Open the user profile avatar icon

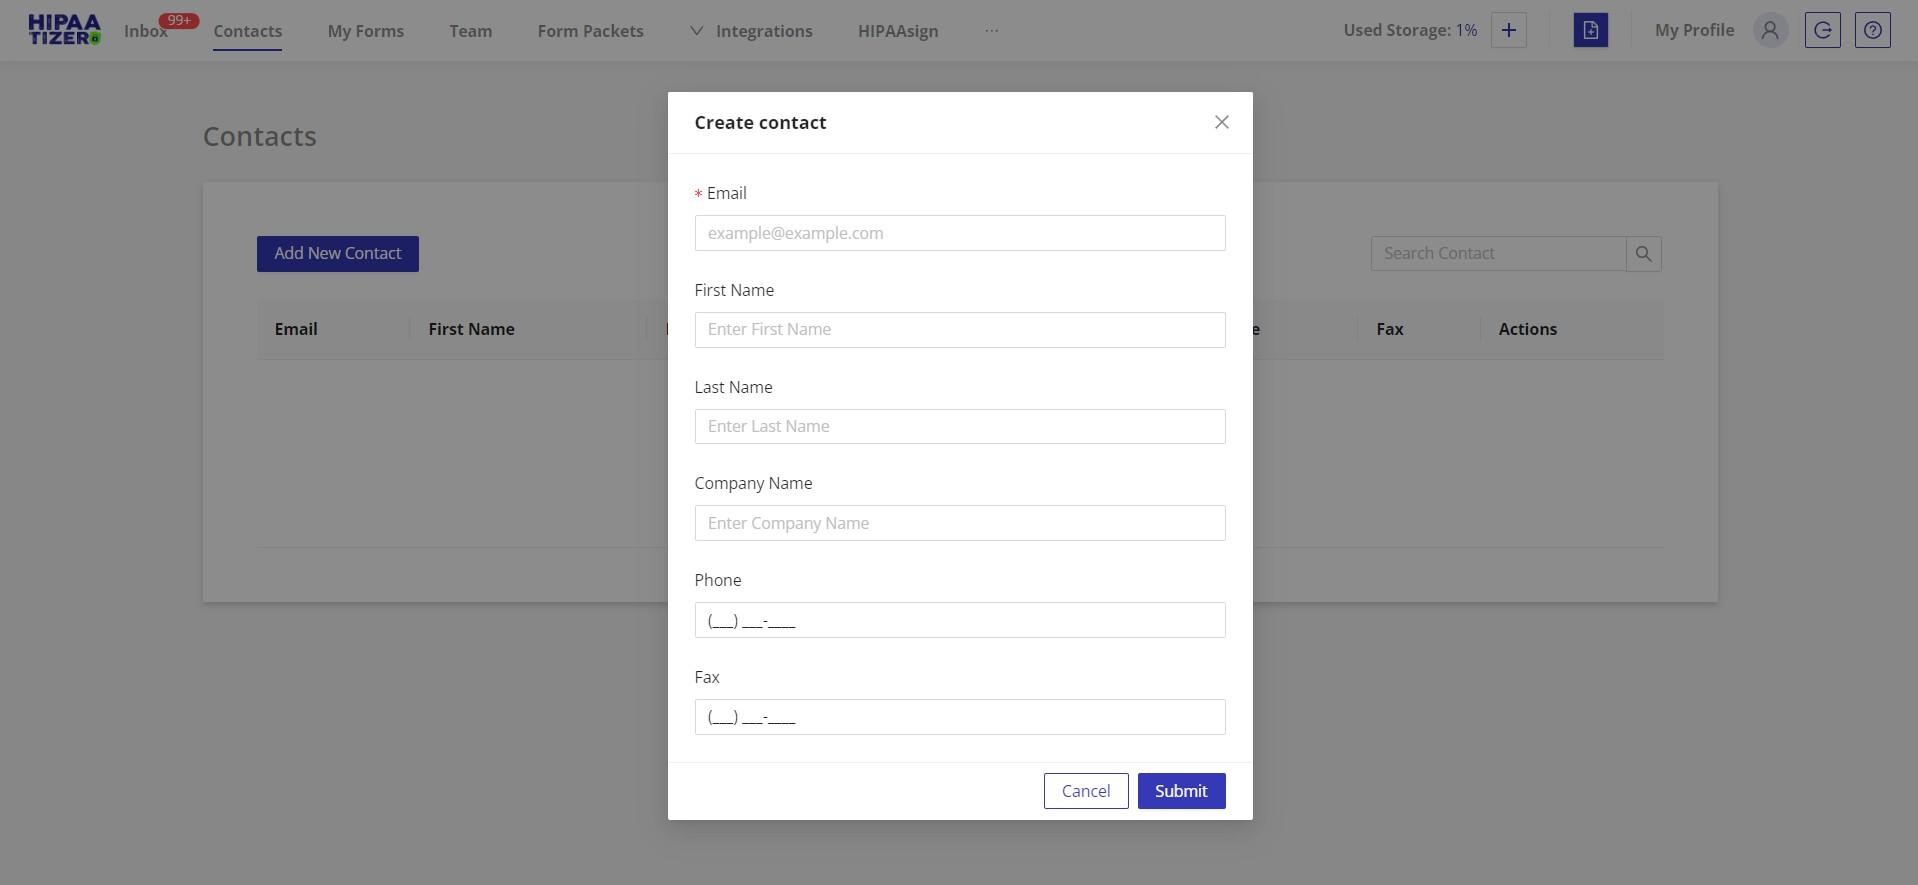[x=1769, y=30]
